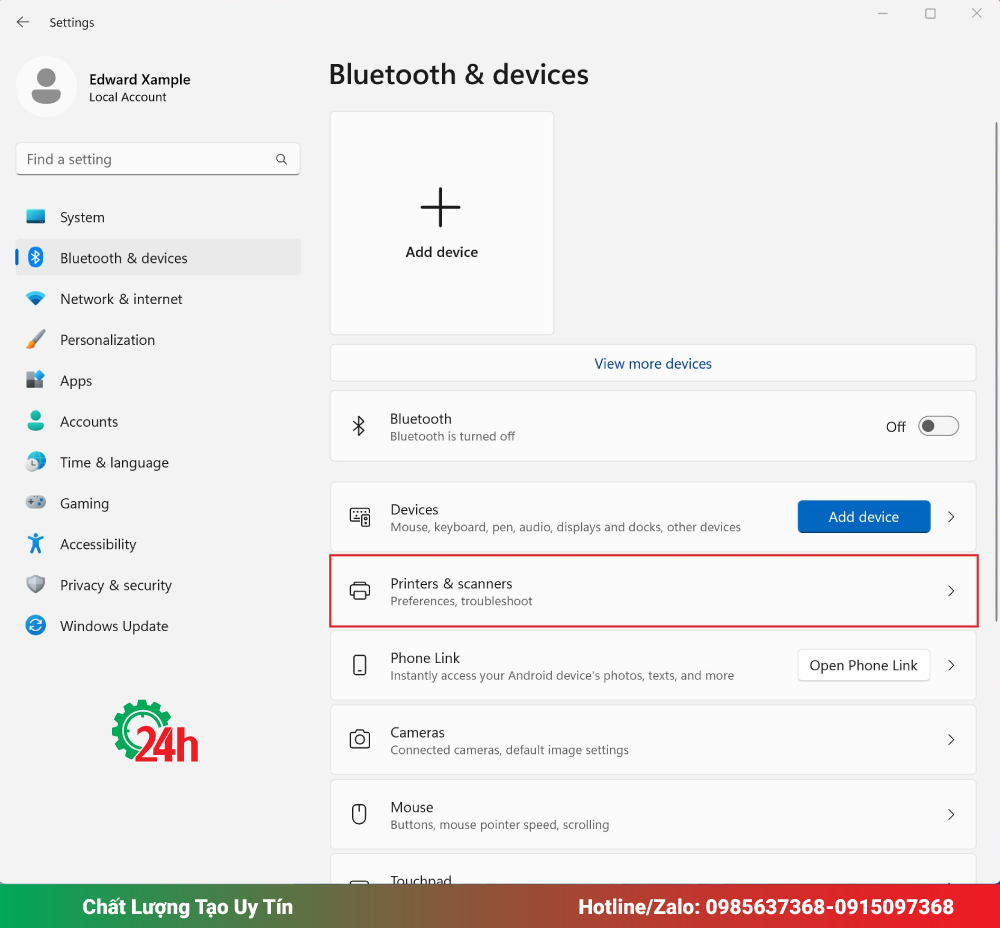Click the user profile avatar icon

coord(47,87)
